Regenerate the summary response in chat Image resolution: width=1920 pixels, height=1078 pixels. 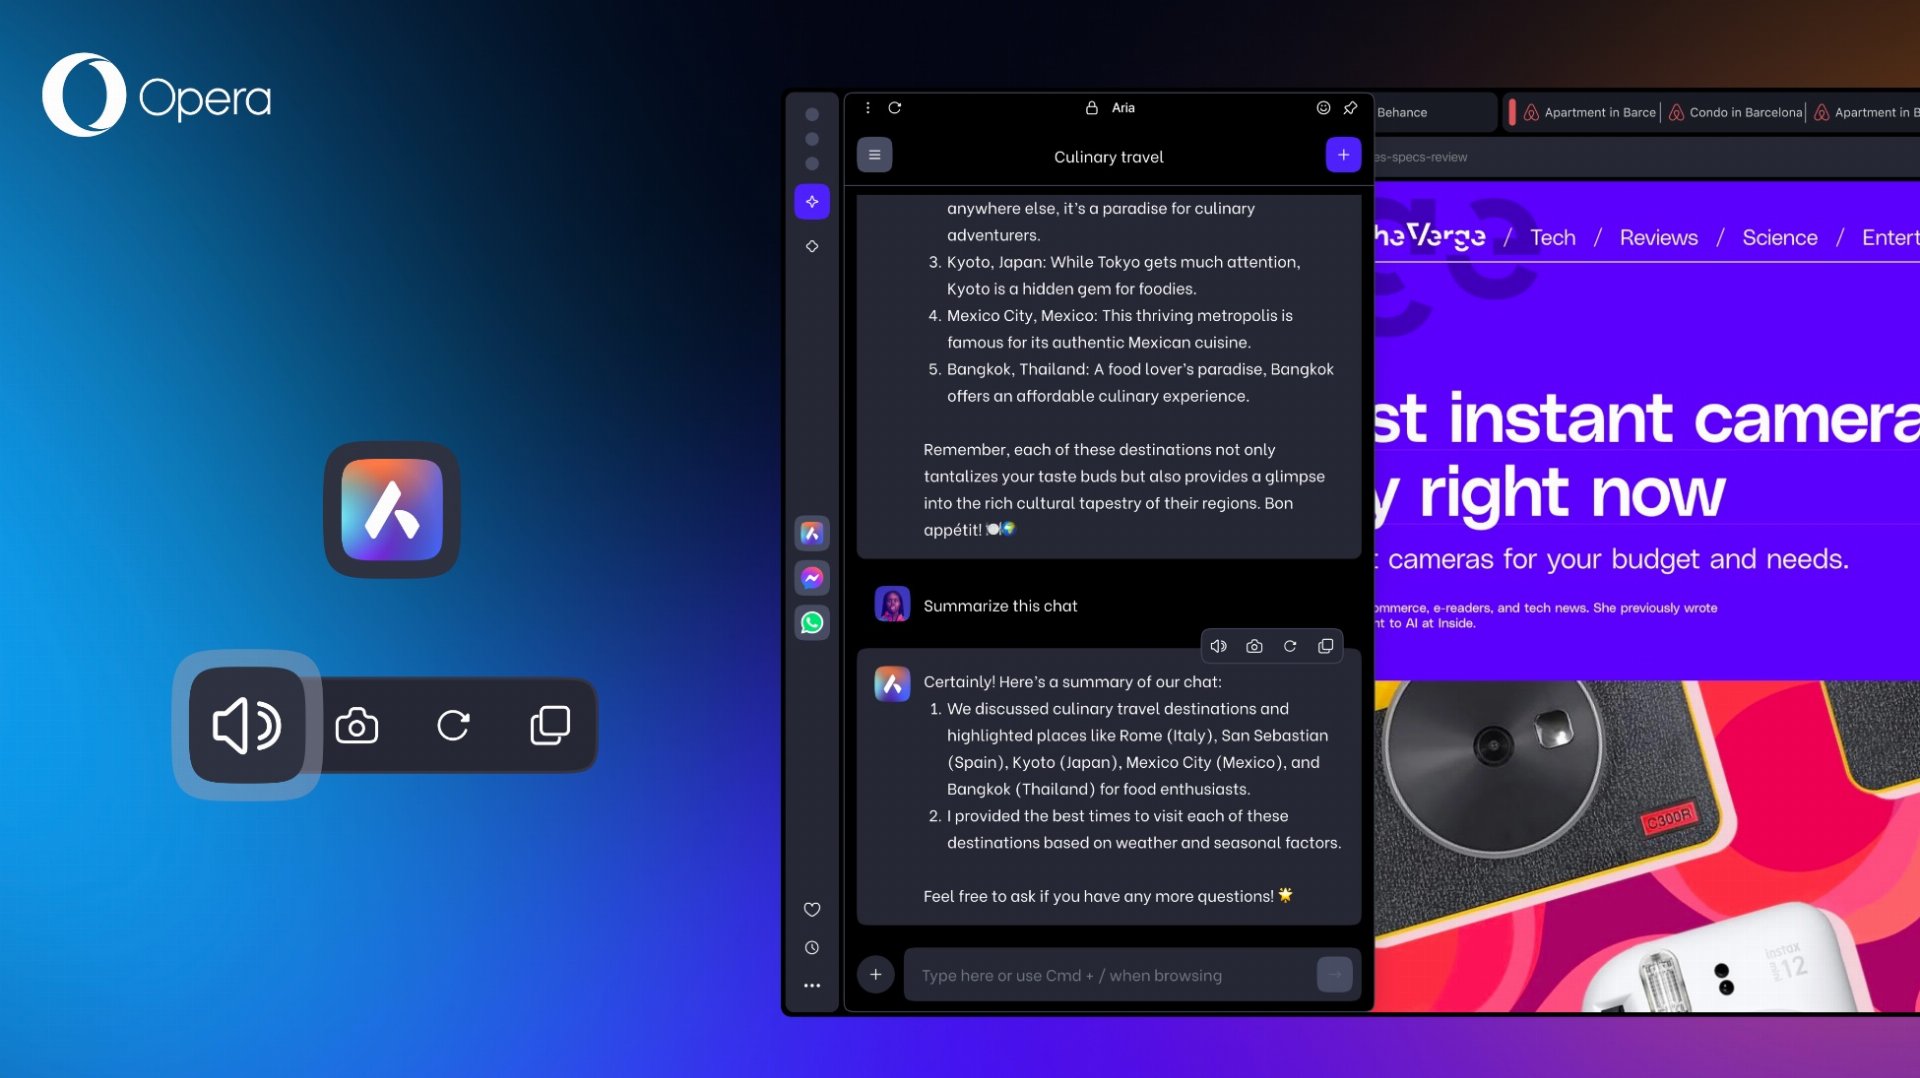(x=1290, y=647)
